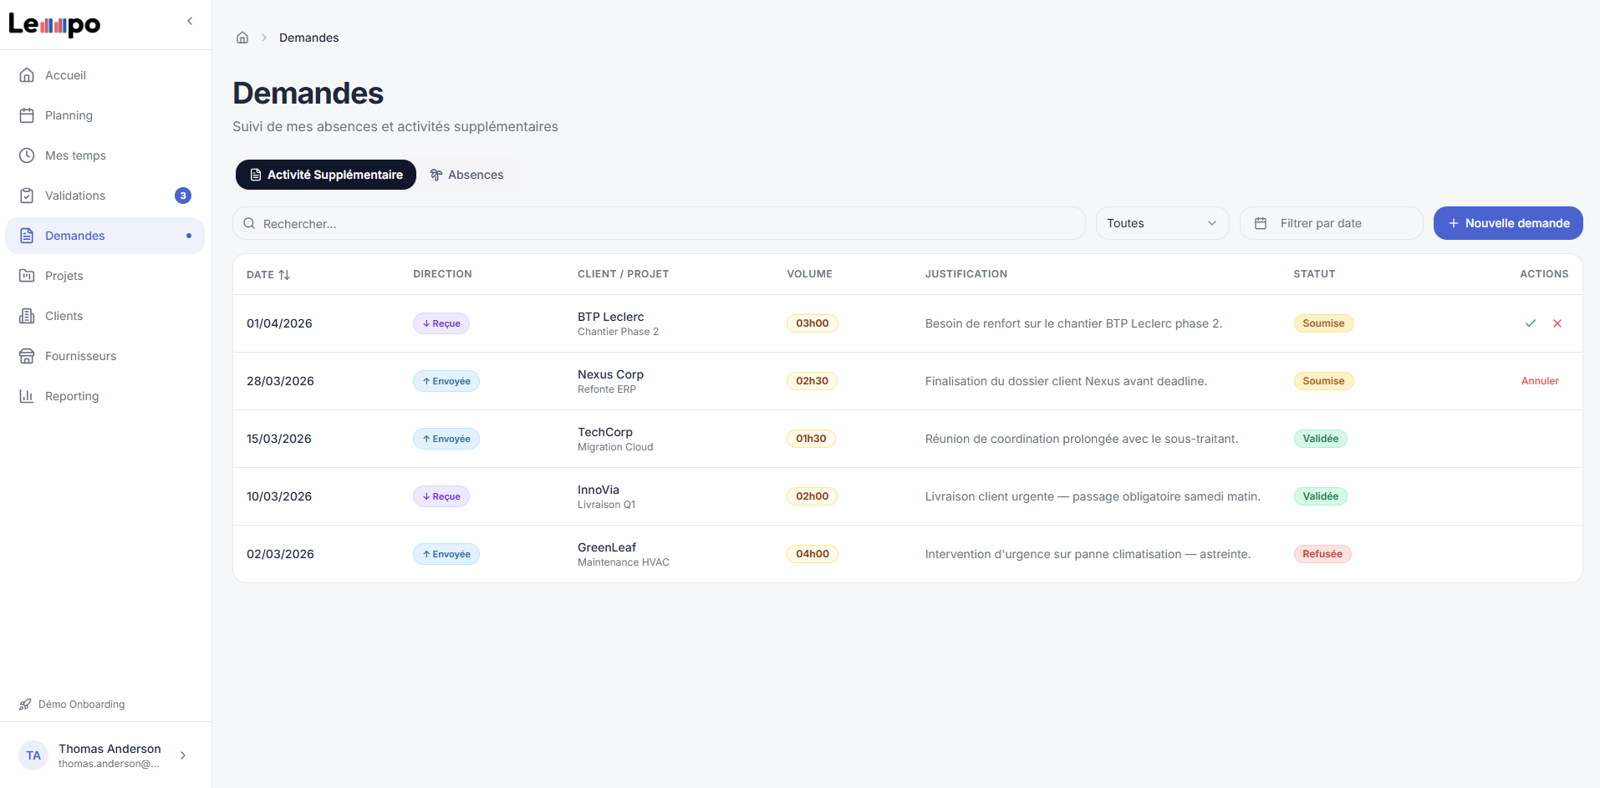Click Soumise status of Nexus Corp

tap(1323, 381)
